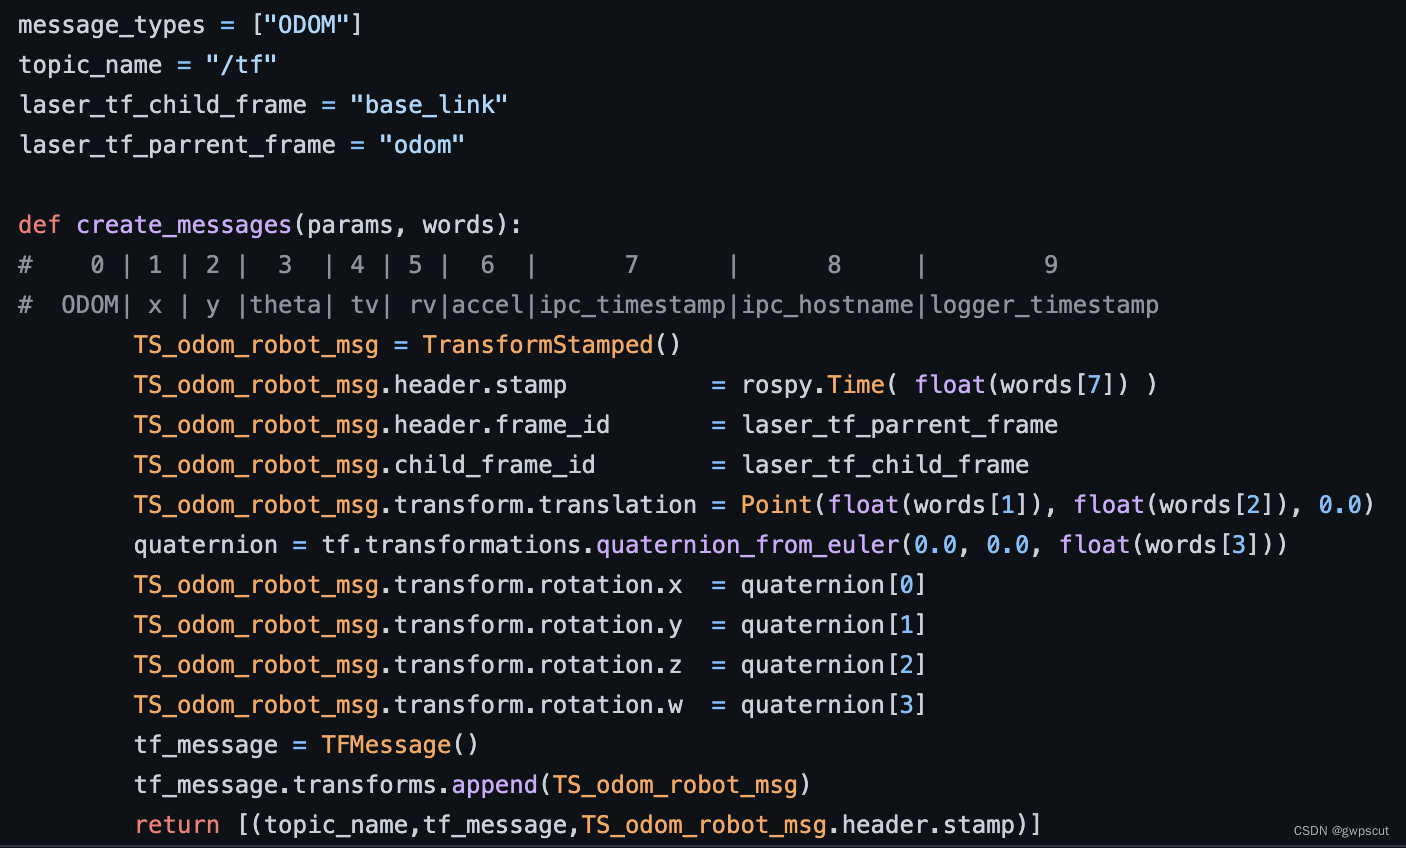This screenshot has width=1406, height=848.
Task: Click transform.rotation.z attribute
Action: click(x=538, y=665)
